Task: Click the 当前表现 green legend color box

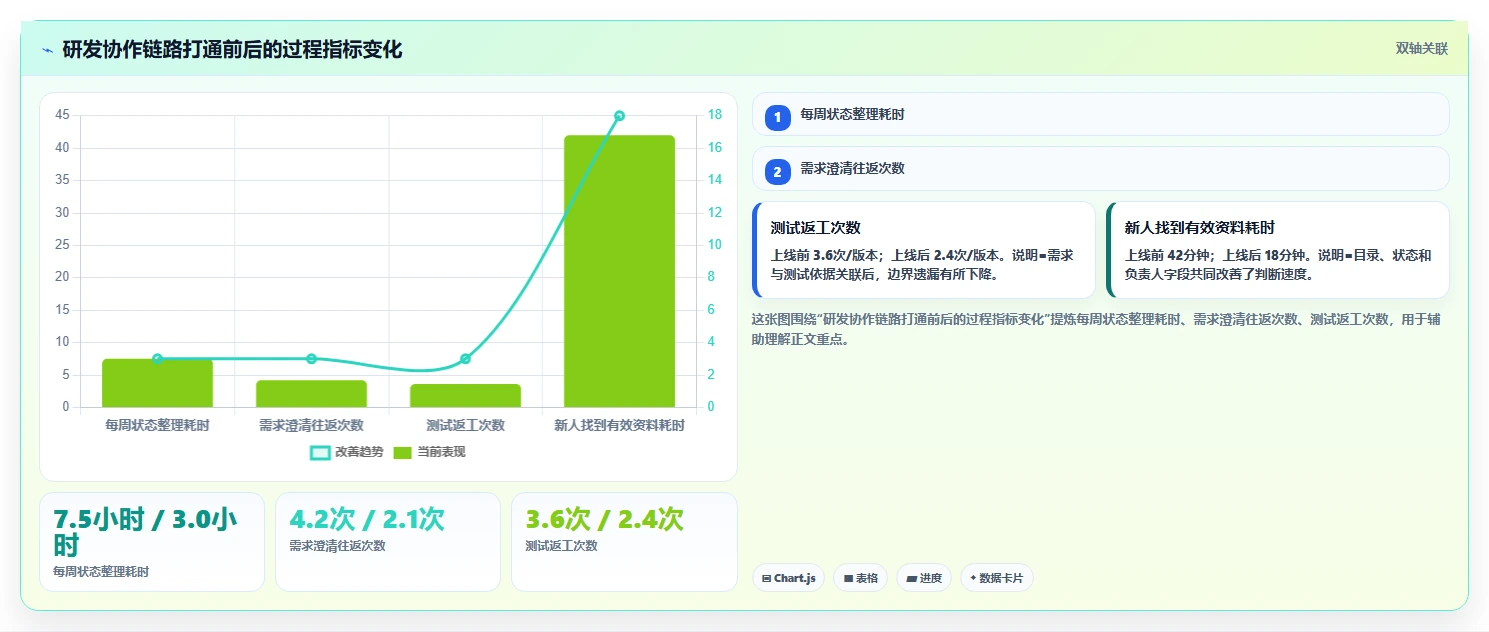Action: pos(402,453)
